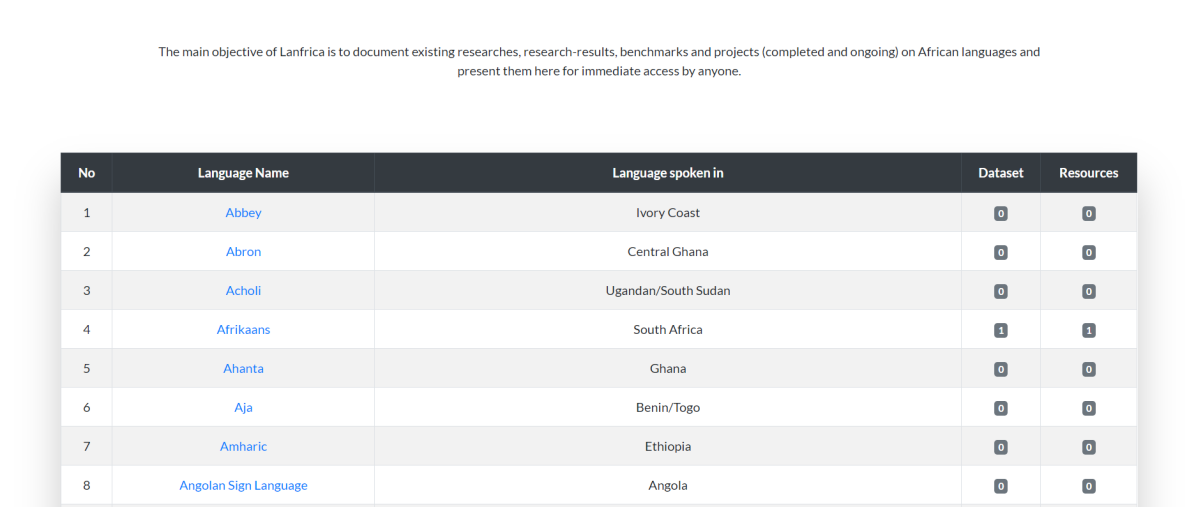Click the Afrikaans resources count badge

1088,330
